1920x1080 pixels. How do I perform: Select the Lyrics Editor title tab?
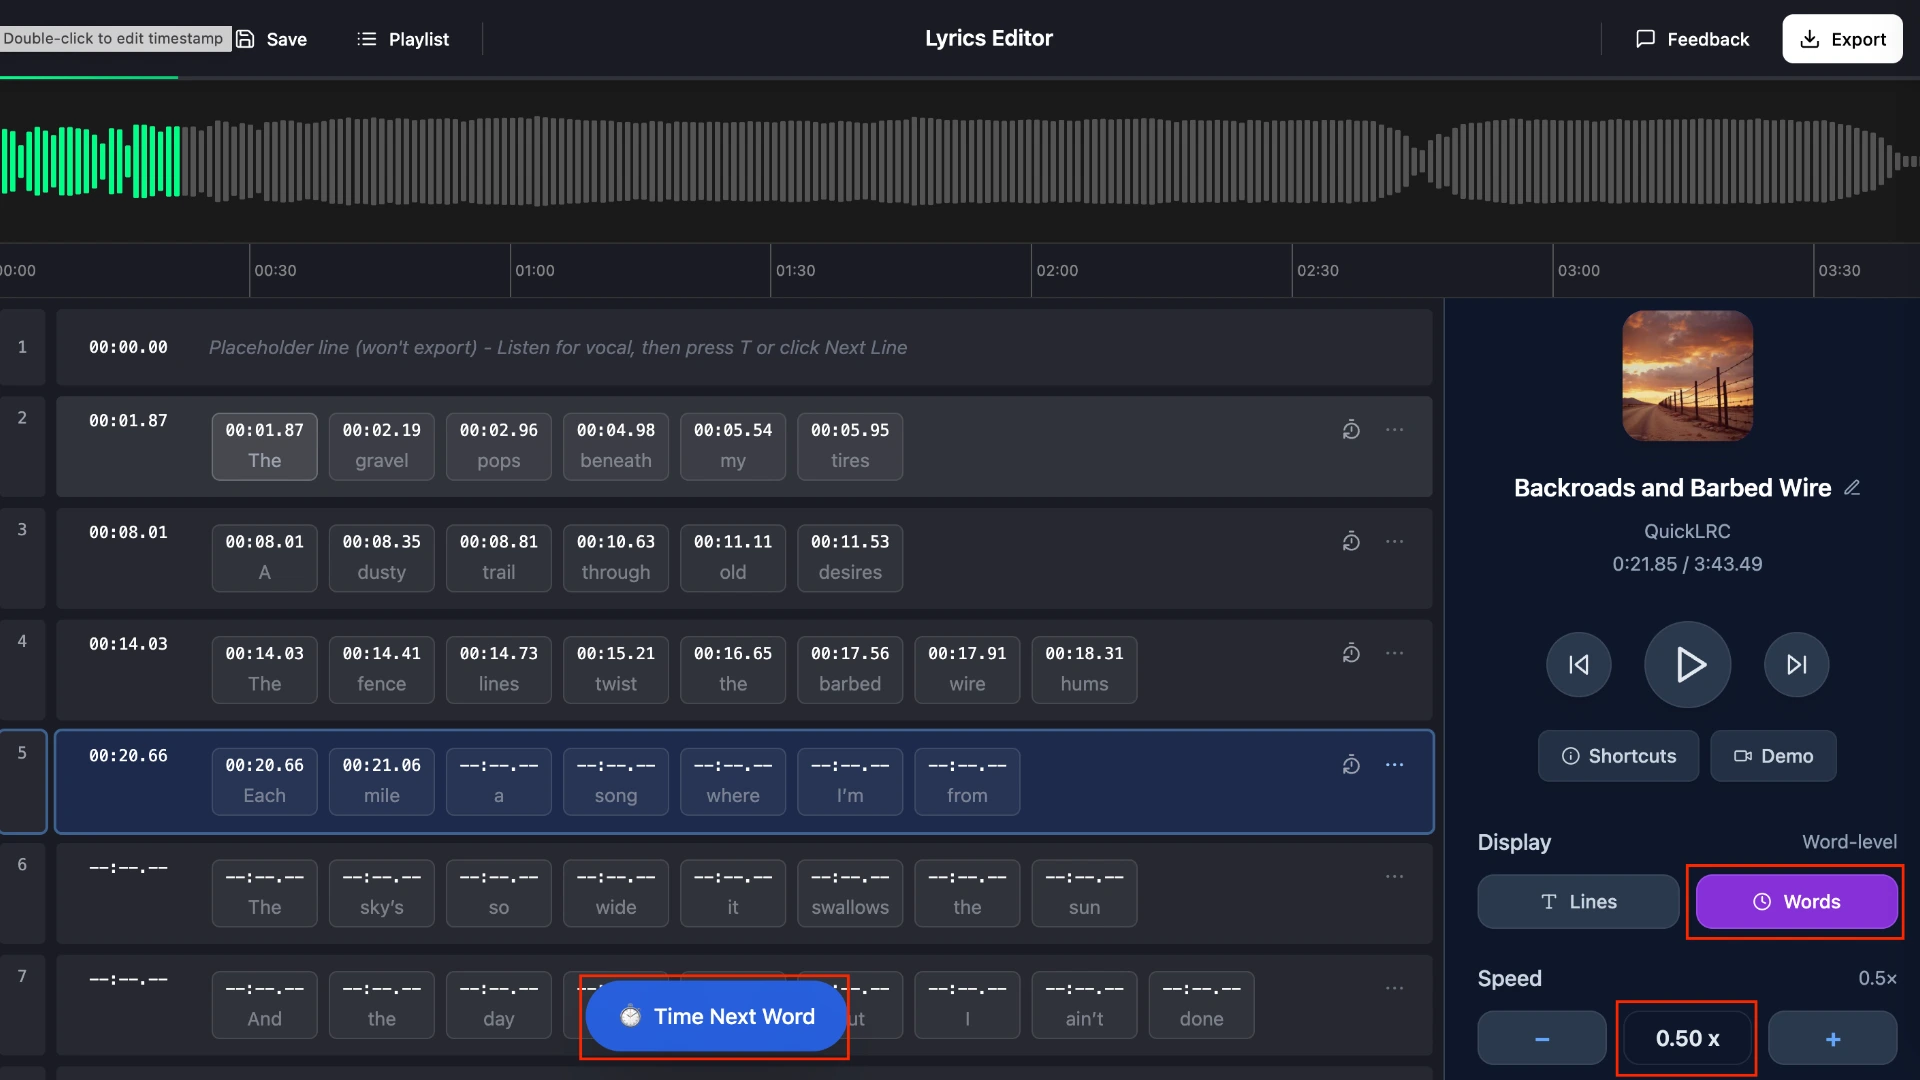pos(988,38)
